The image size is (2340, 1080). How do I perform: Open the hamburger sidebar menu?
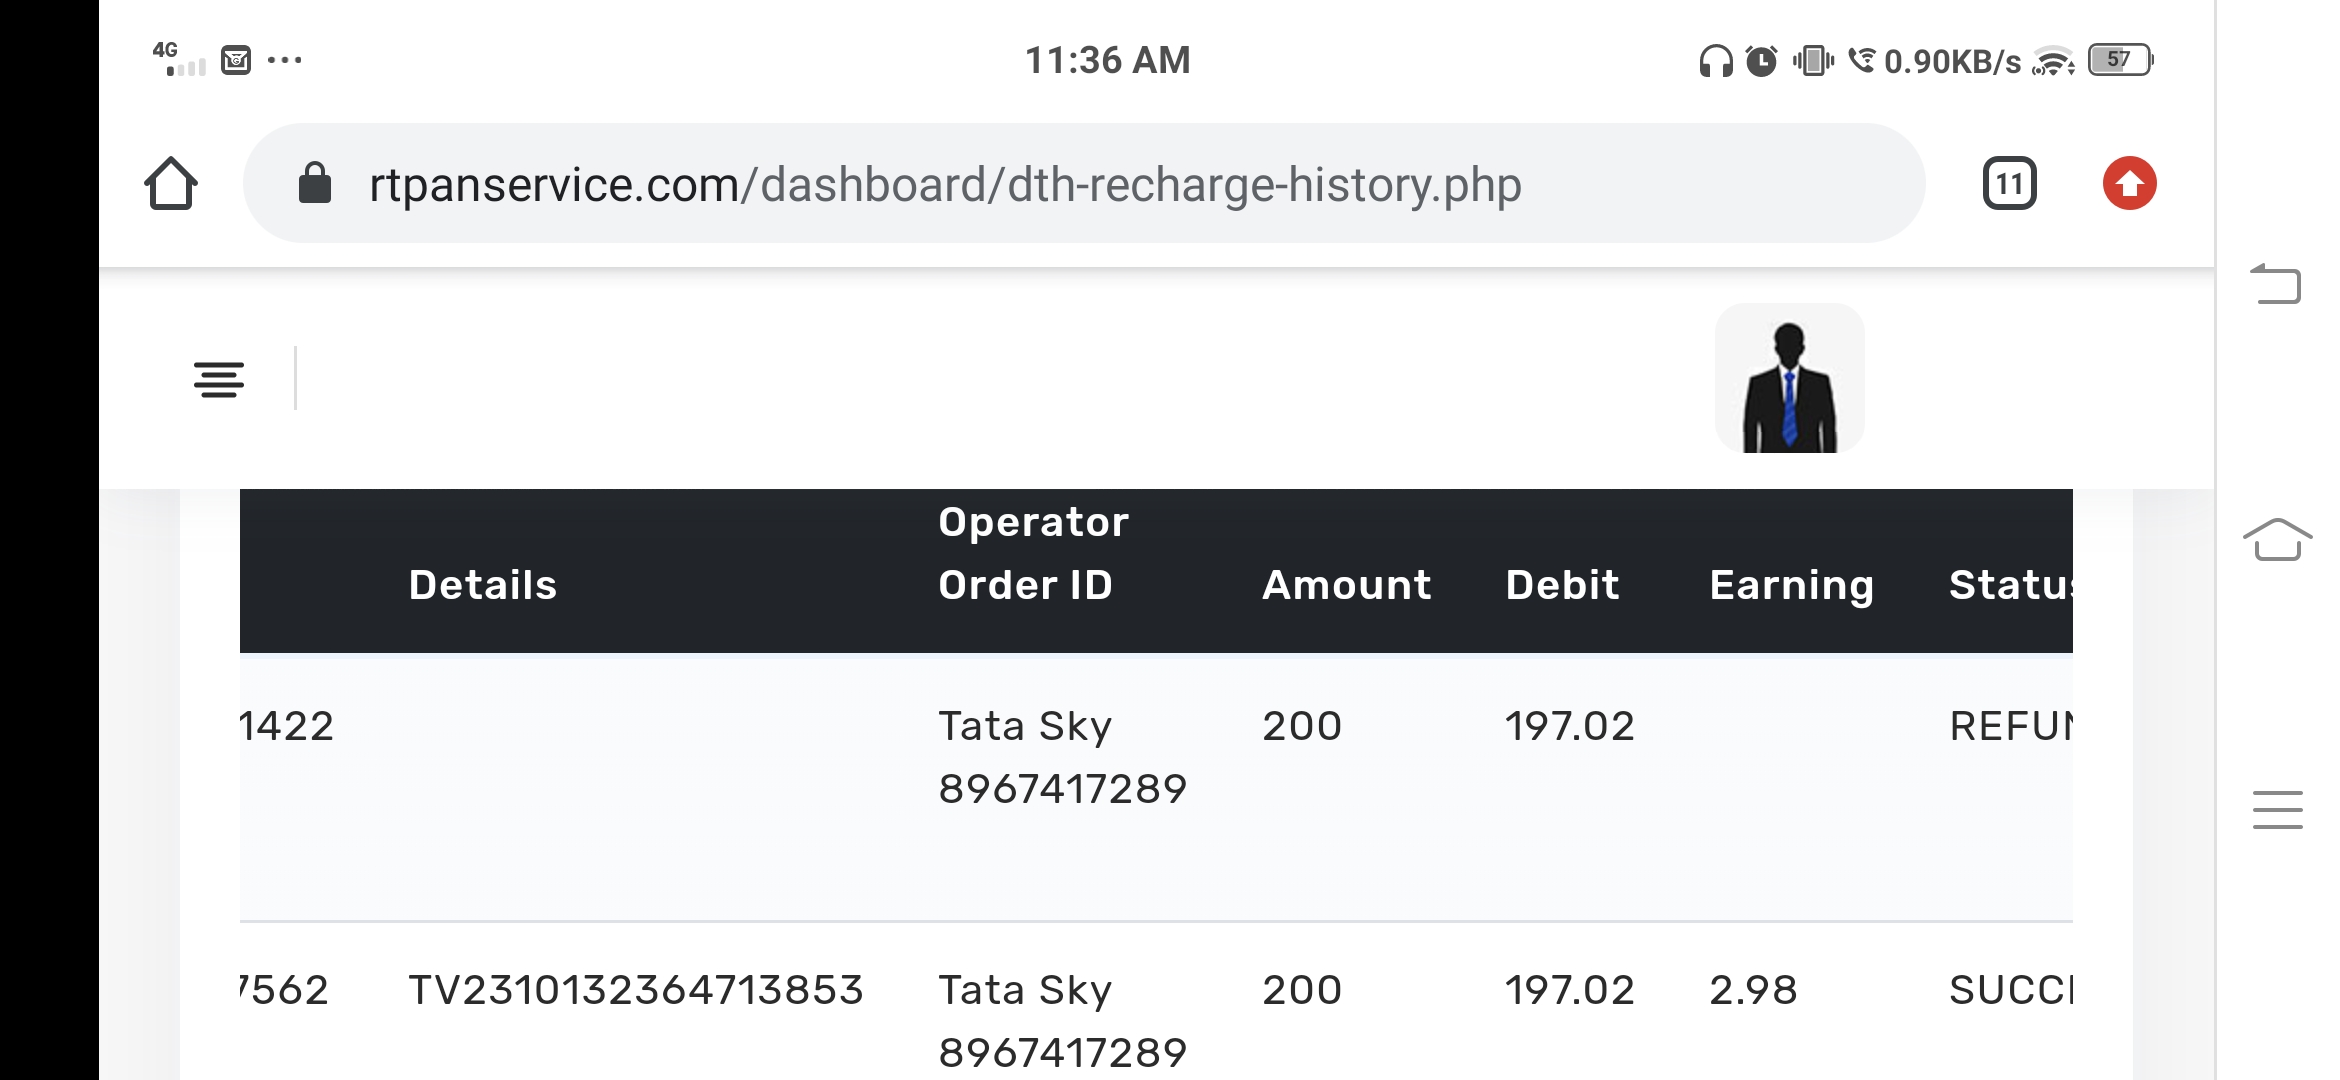219,380
